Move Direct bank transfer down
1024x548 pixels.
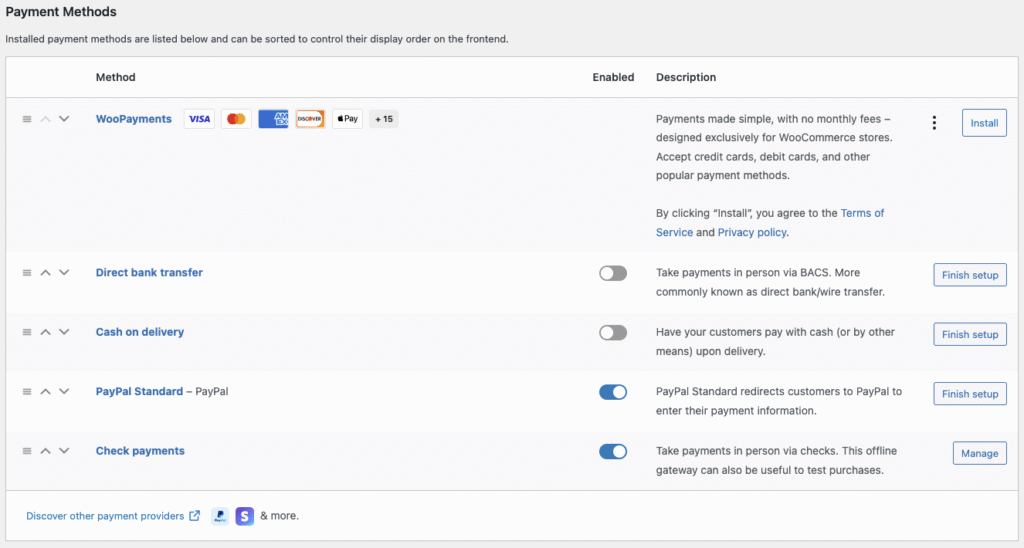click(64, 272)
